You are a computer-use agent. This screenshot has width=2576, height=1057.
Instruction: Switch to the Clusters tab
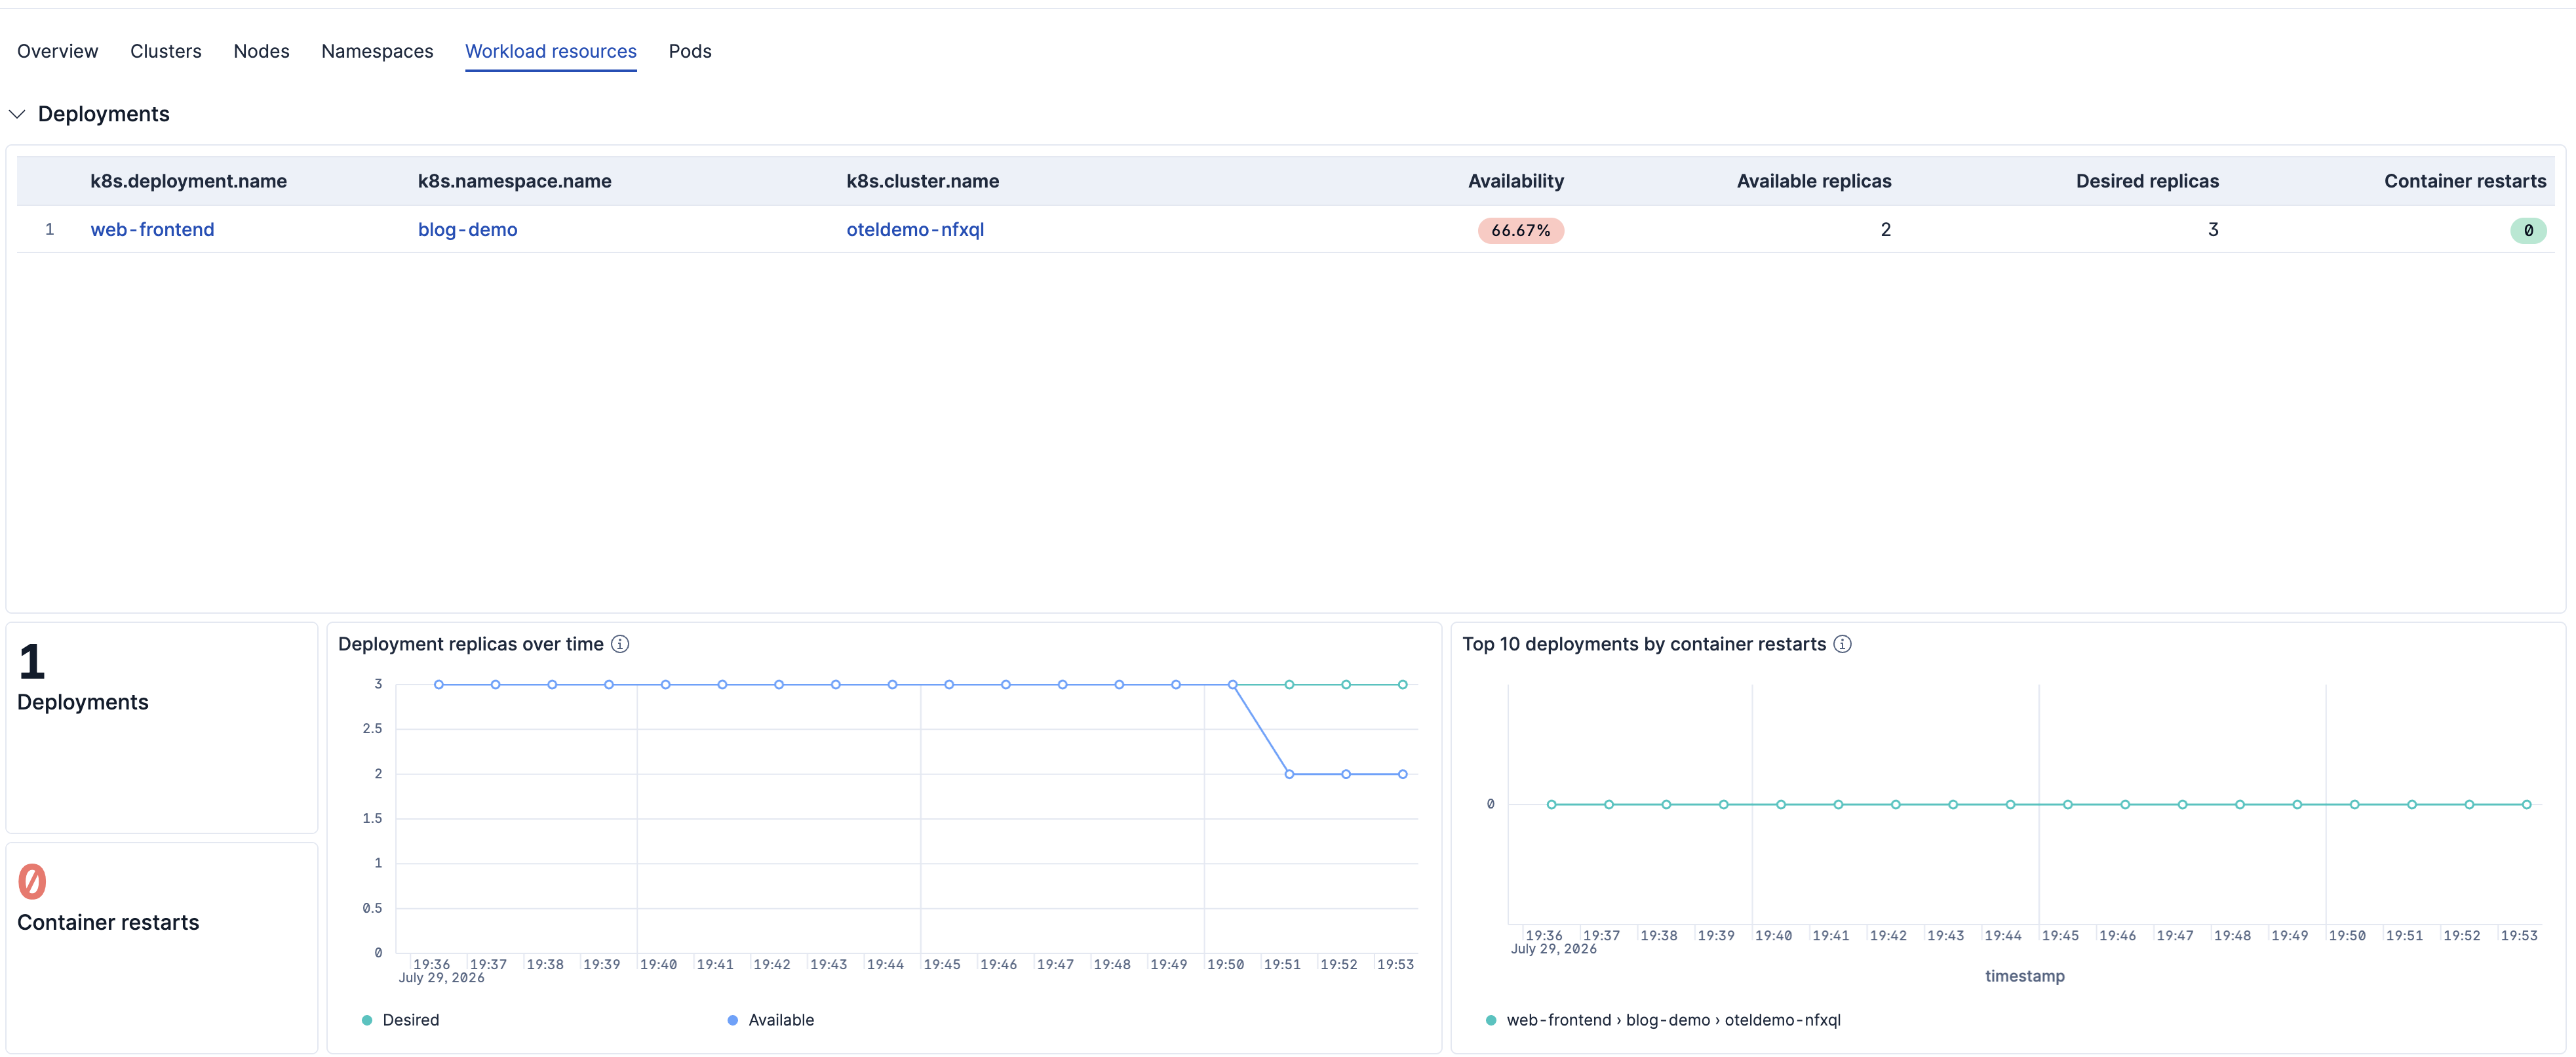pos(165,51)
